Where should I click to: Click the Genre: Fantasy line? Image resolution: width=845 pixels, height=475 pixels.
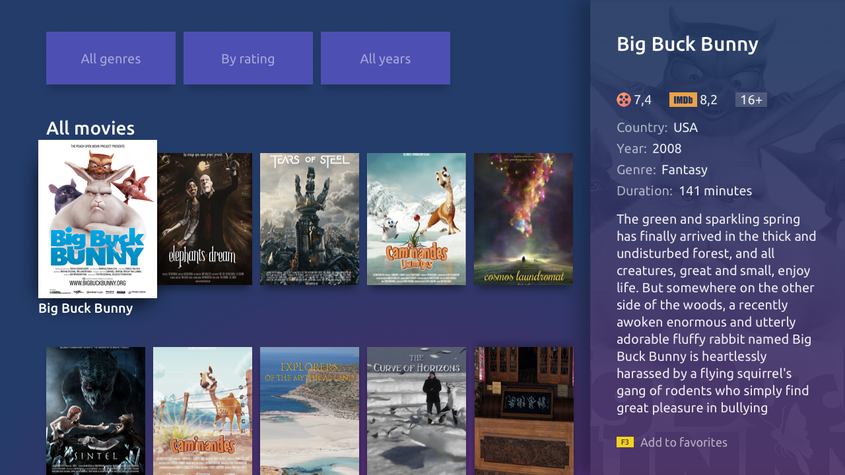(x=662, y=170)
